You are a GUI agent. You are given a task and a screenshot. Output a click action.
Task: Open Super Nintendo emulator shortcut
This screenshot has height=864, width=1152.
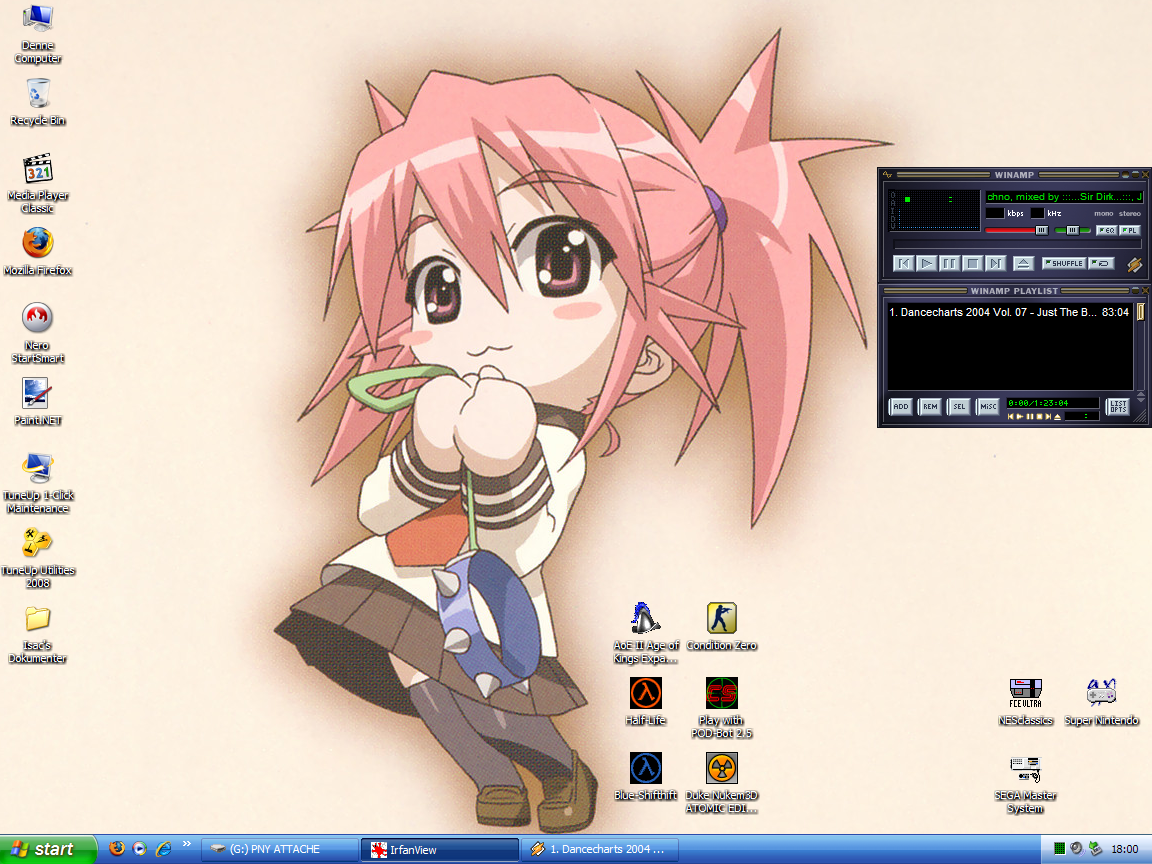pyautogui.click(x=1101, y=702)
